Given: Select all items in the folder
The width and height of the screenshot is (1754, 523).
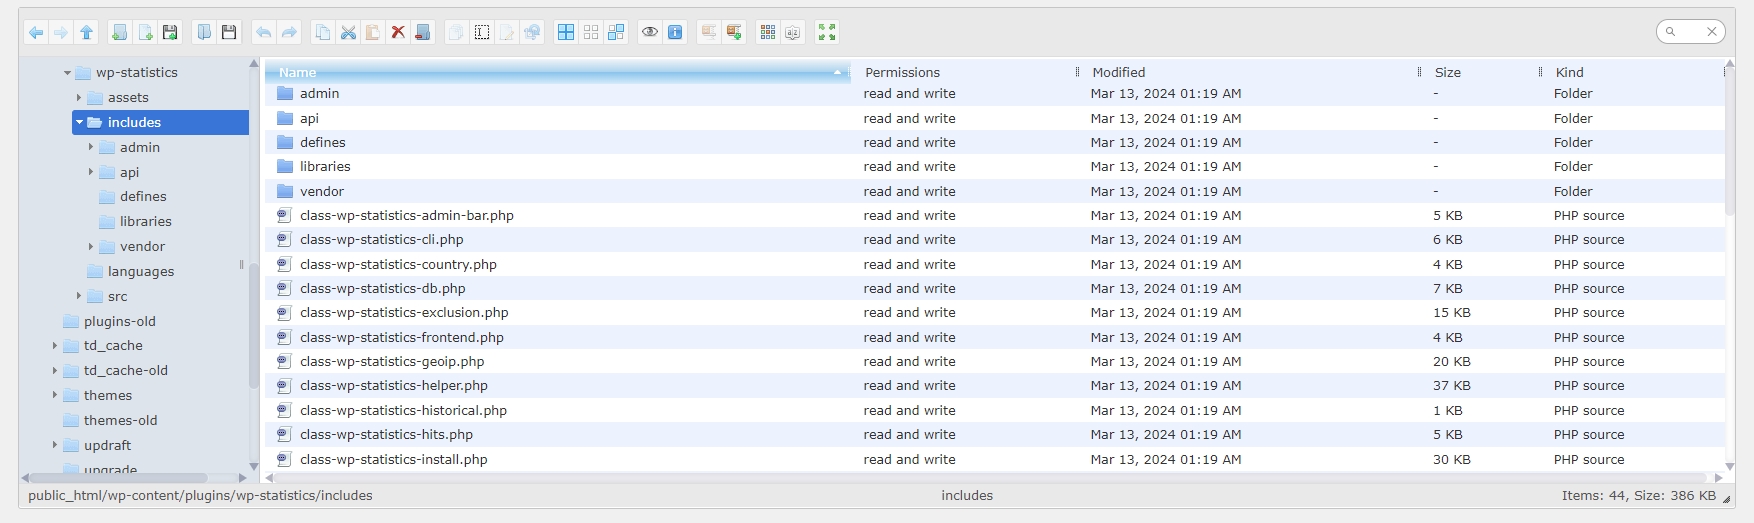Looking at the screenshot, I should click(566, 33).
